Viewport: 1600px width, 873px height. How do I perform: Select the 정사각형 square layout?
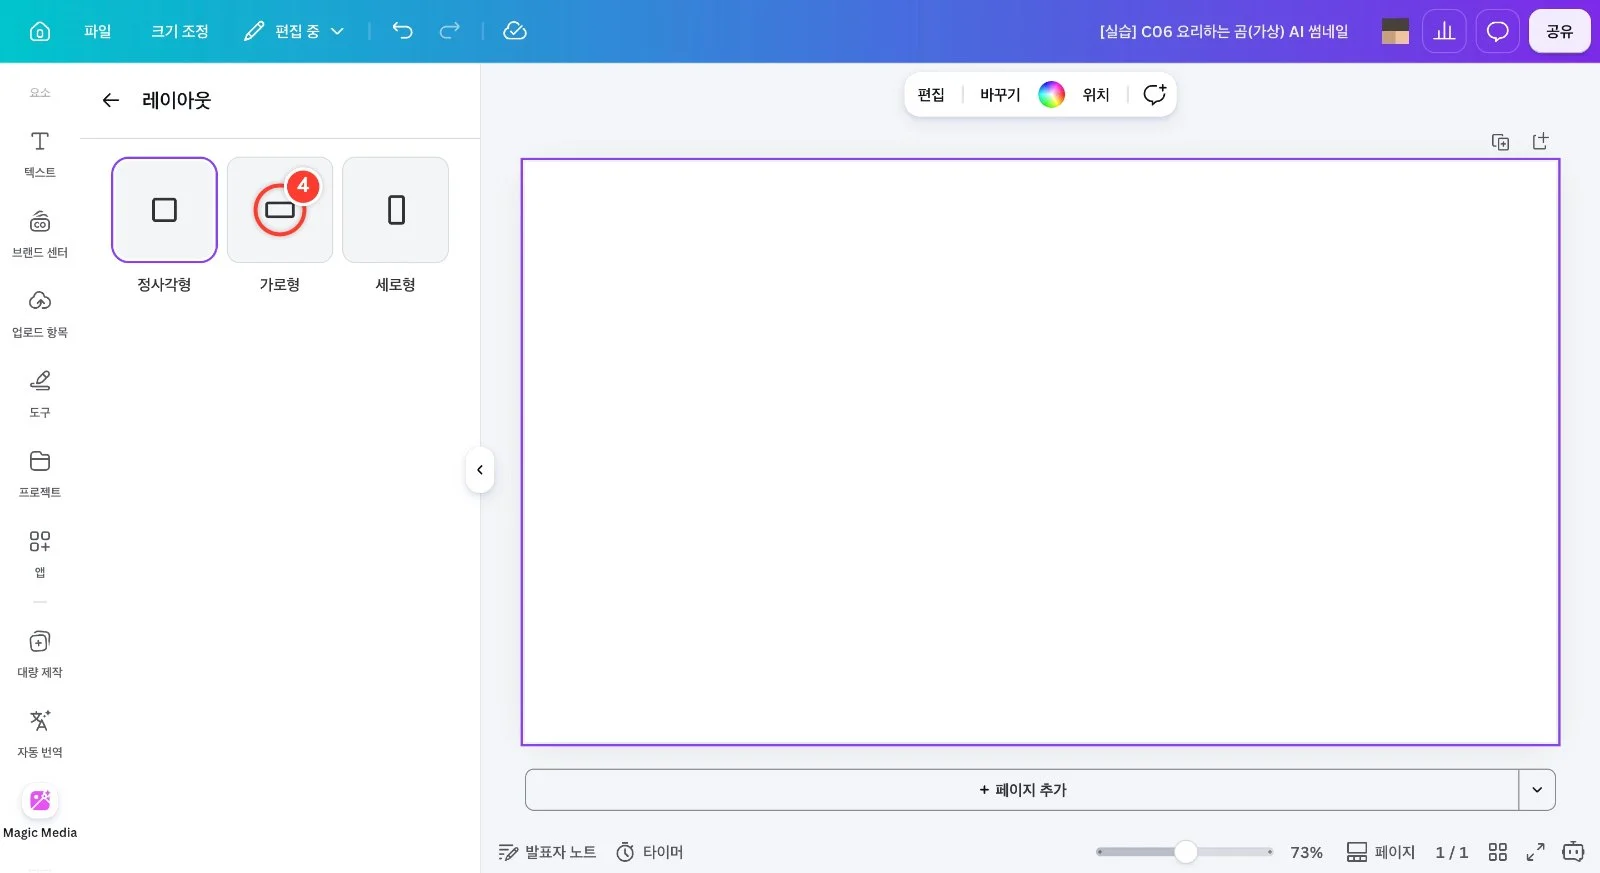[164, 210]
